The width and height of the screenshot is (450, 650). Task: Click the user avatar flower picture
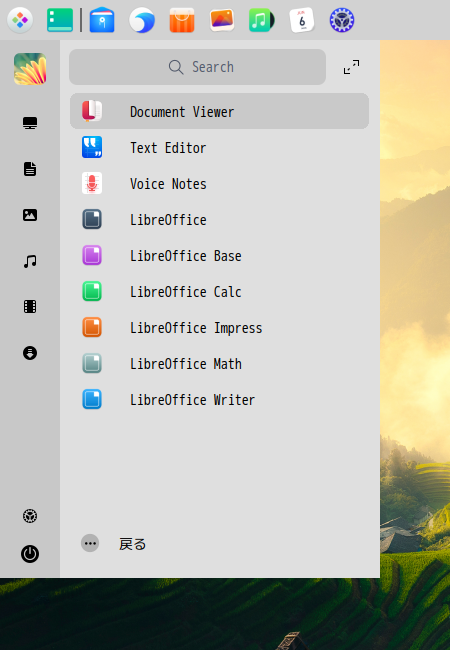[x=30, y=69]
